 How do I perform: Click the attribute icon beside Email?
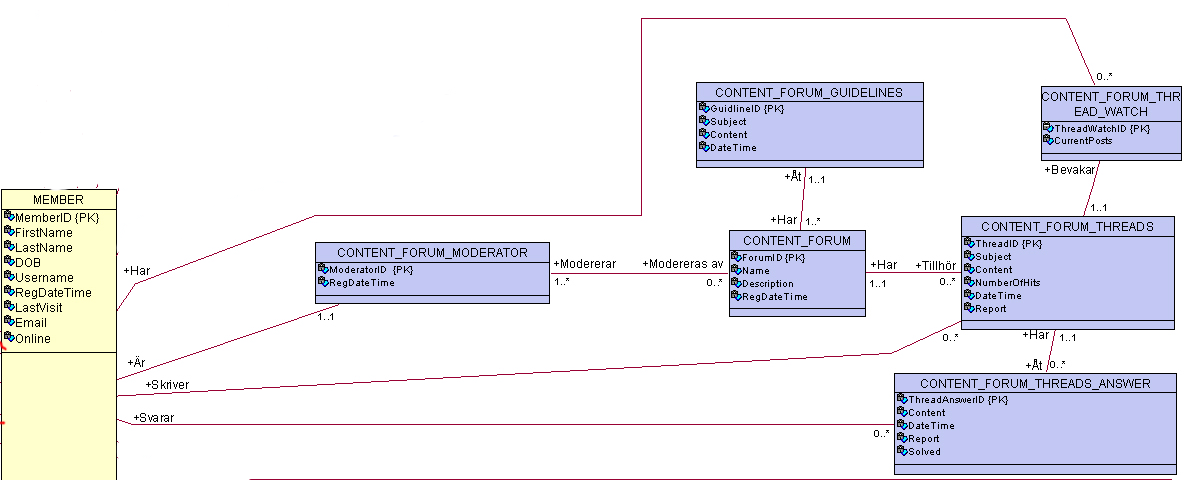(9, 322)
